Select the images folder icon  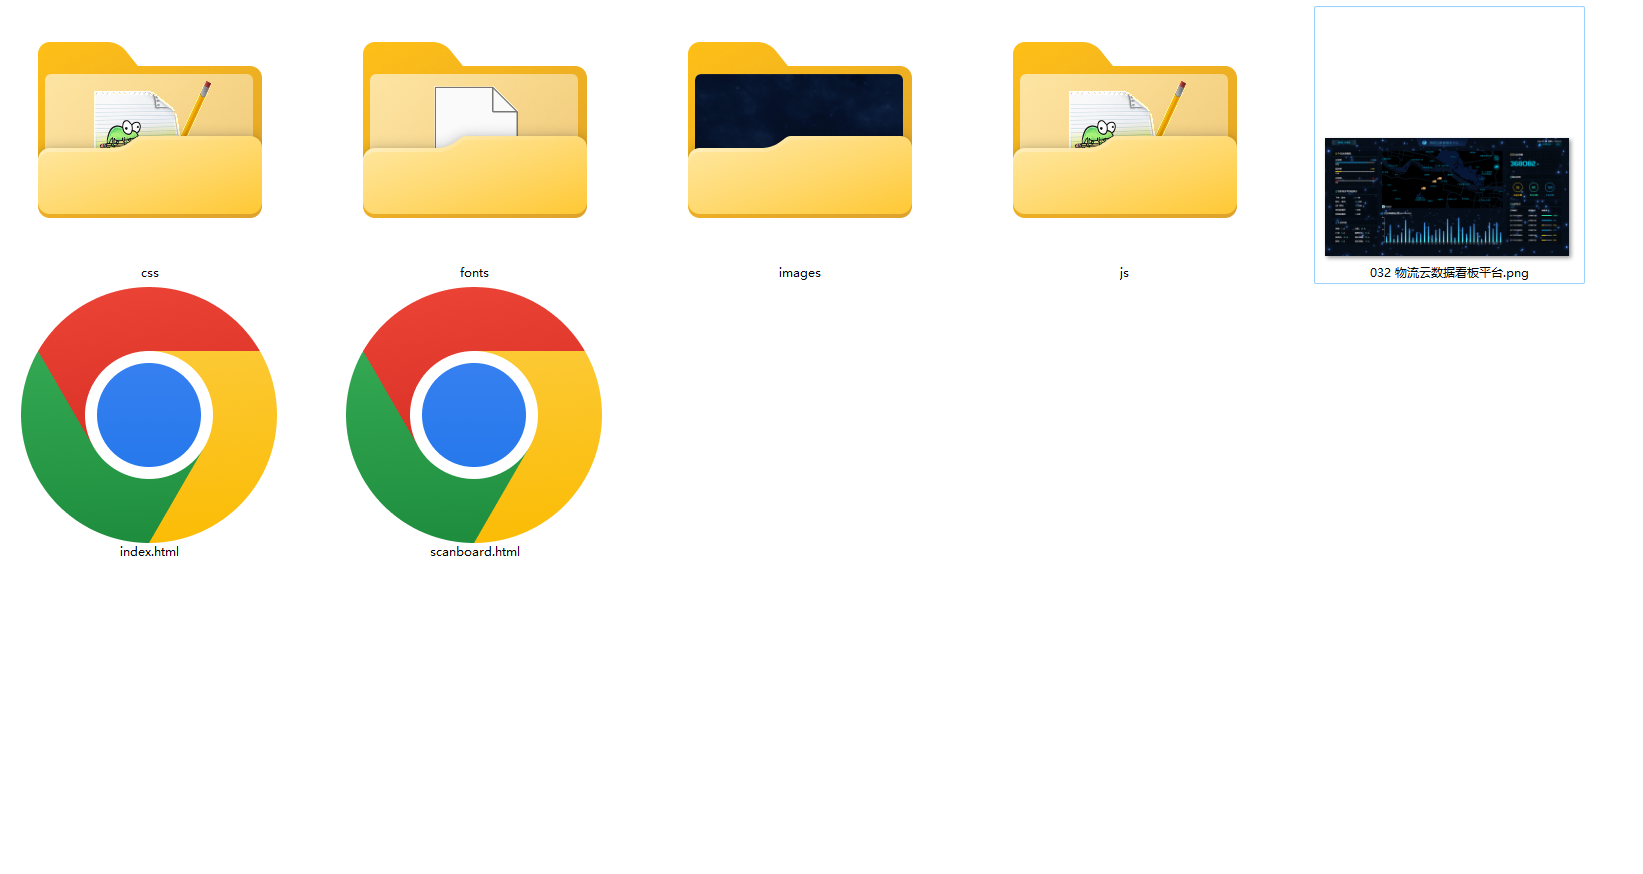point(800,130)
